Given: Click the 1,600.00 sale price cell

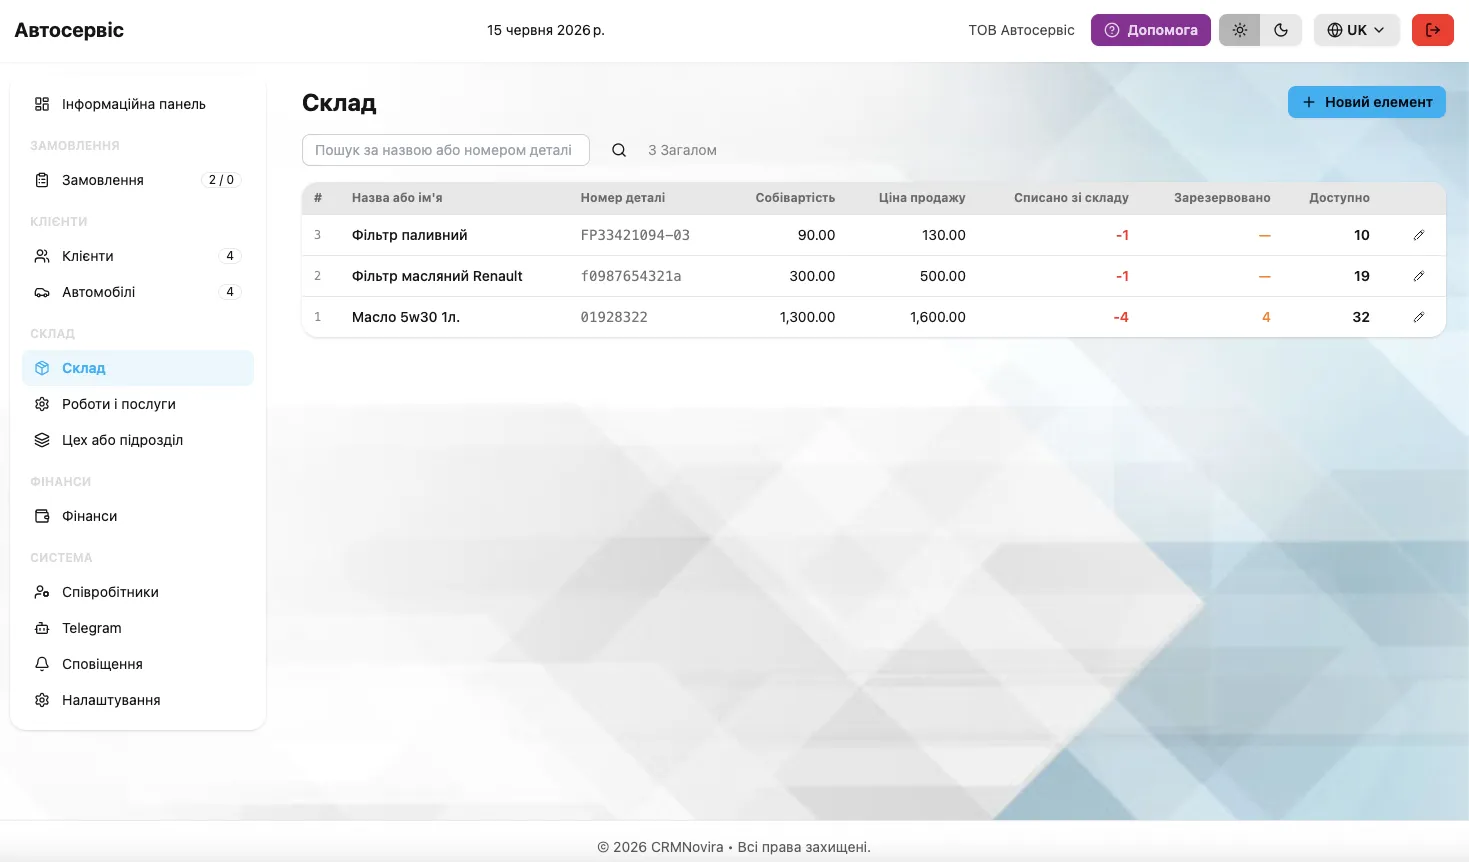Looking at the screenshot, I should [x=938, y=317].
